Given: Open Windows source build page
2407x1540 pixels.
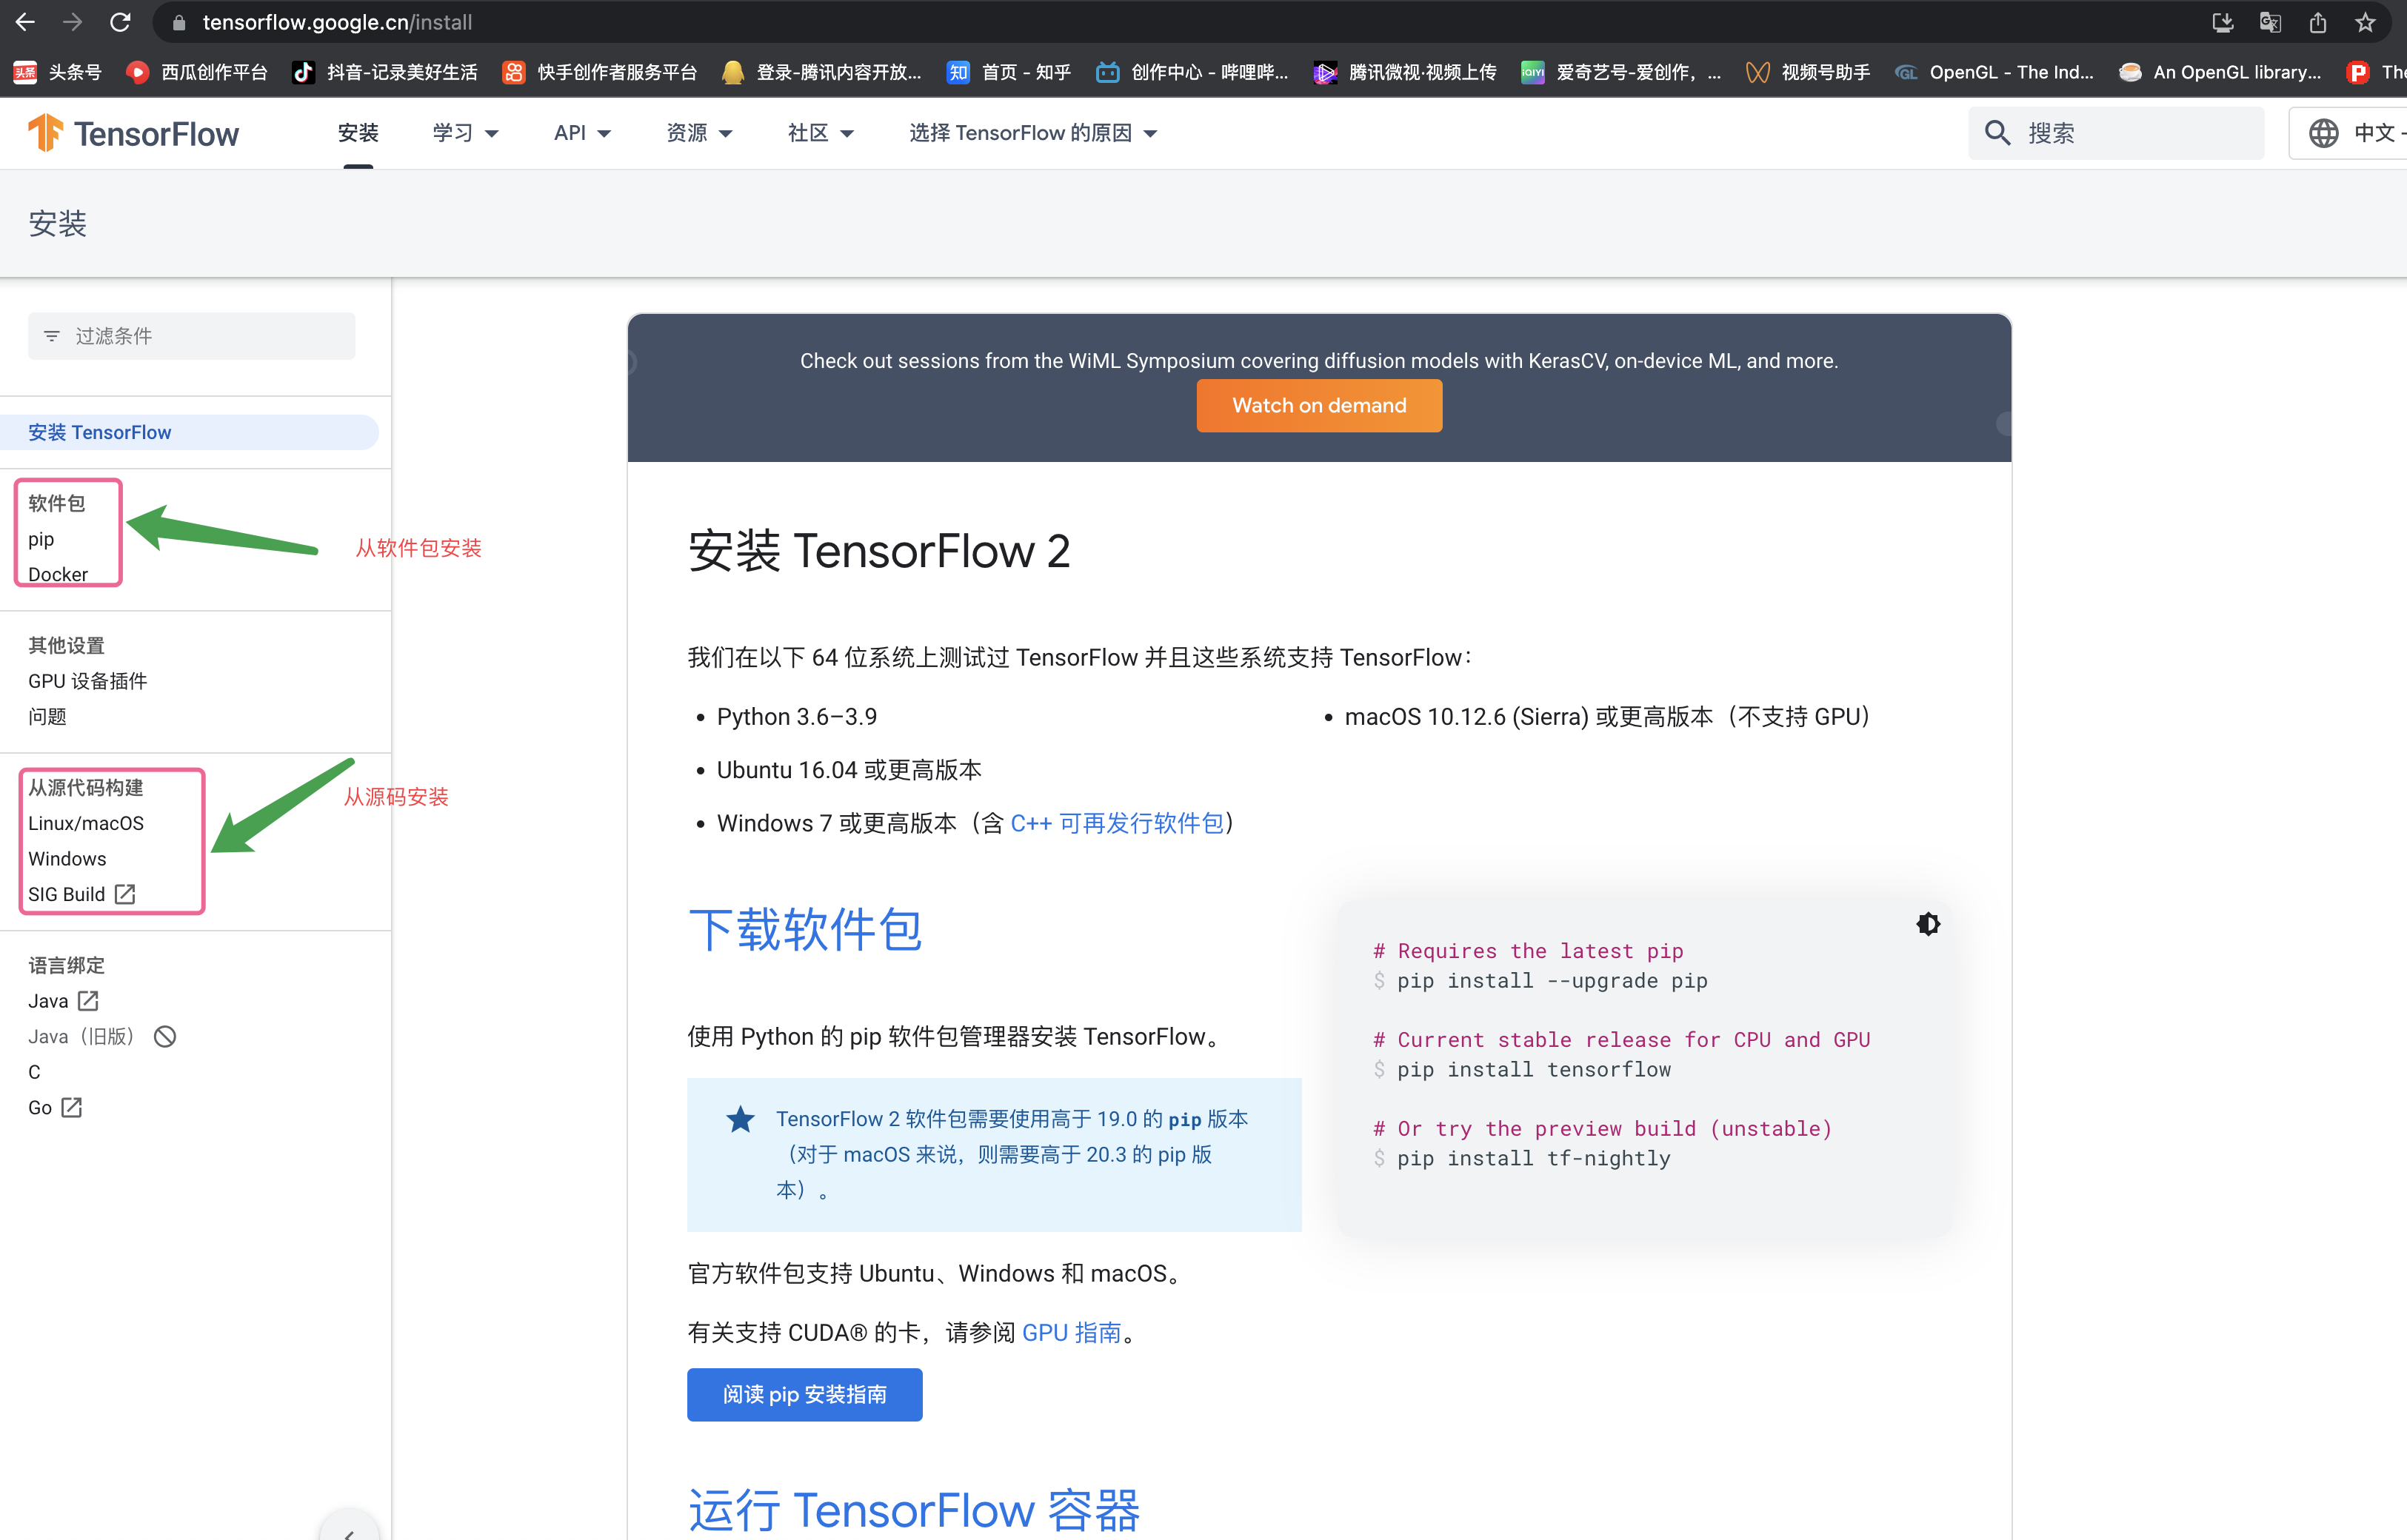Looking at the screenshot, I should pyautogui.click(x=67, y=859).
